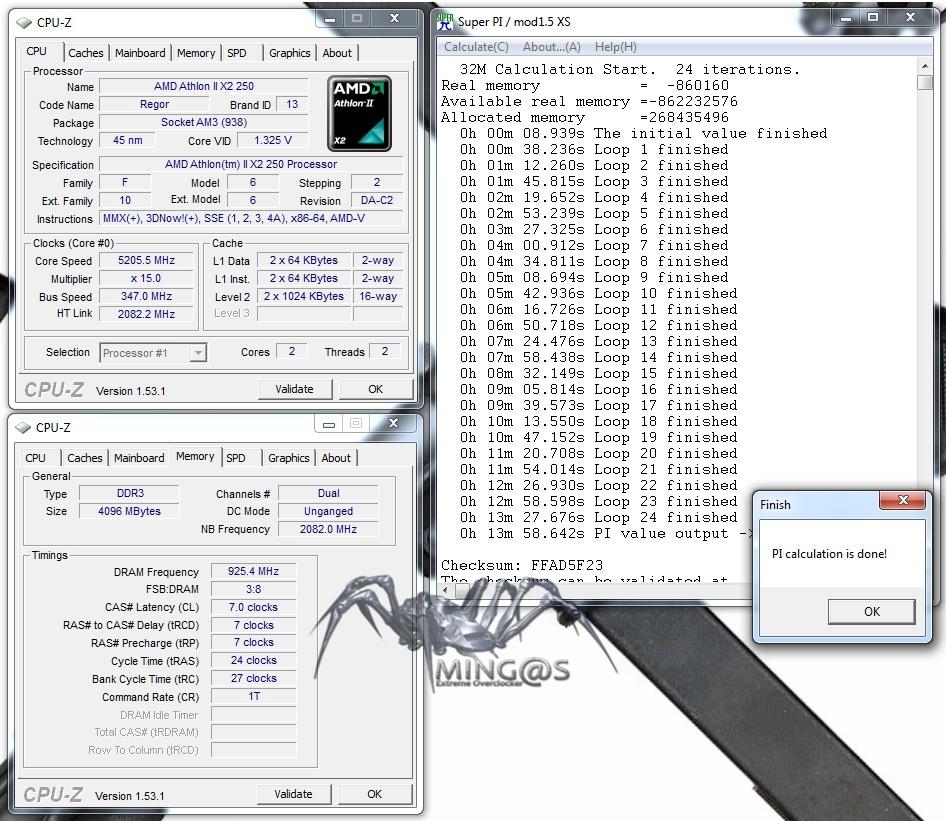The width and height of the screenshot is (946, 821).
Task: Open the Mainboard tab in top CPU-Z window
Action: [140, 53]
